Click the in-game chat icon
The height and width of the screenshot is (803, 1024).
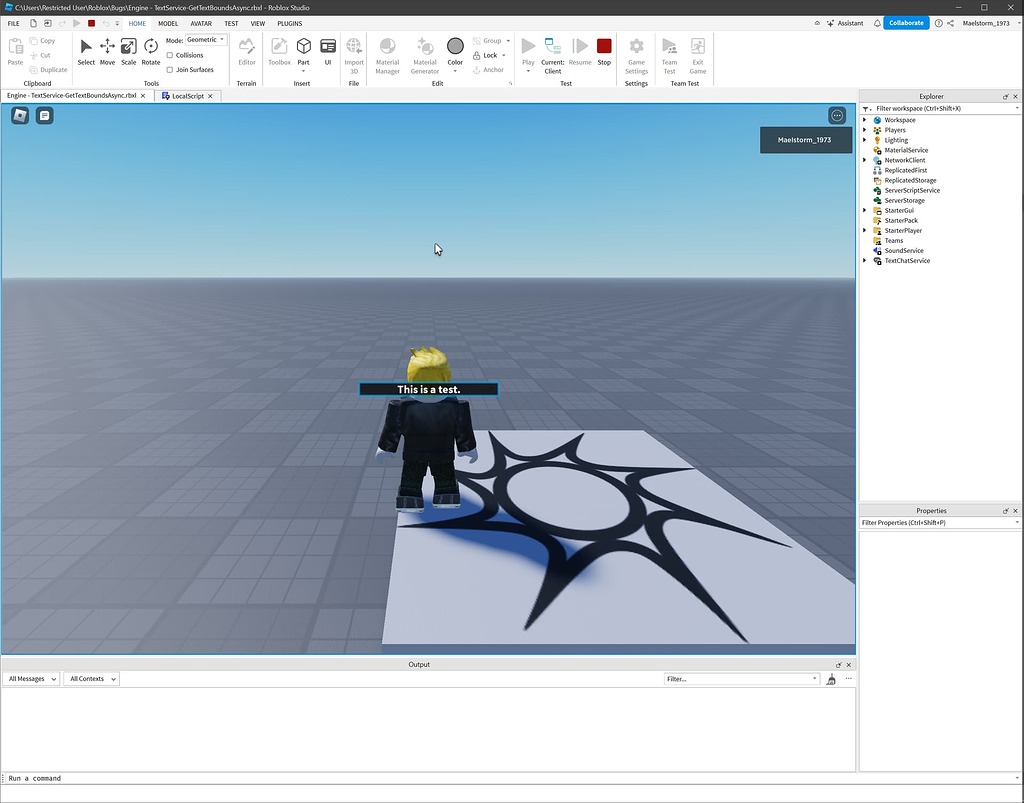pos(44,116)
